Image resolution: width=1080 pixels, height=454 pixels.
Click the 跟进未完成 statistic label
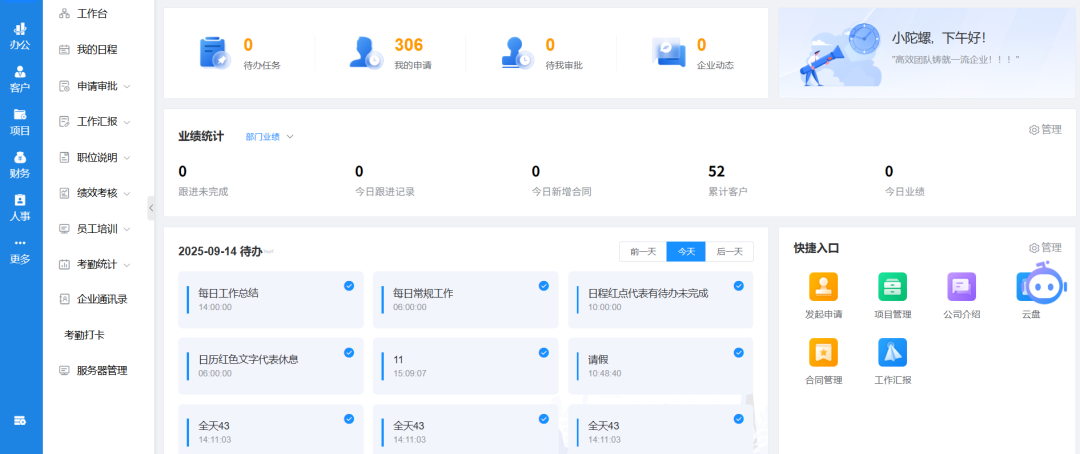pyautogui.click(x=203, y=192)
